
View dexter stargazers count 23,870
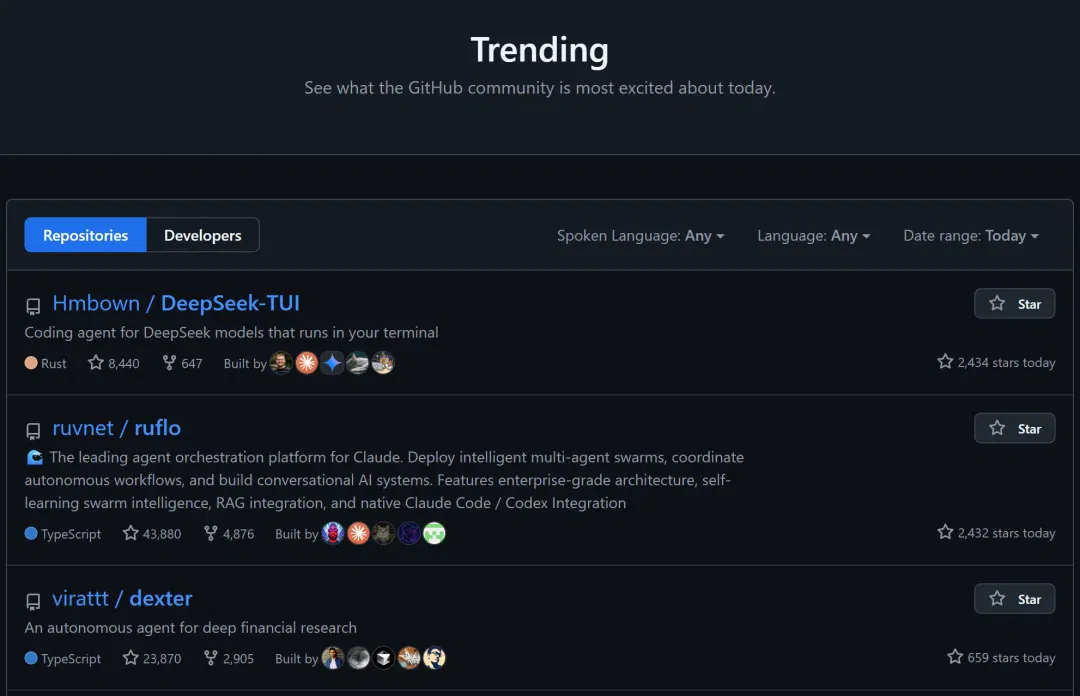click(152, 658)
